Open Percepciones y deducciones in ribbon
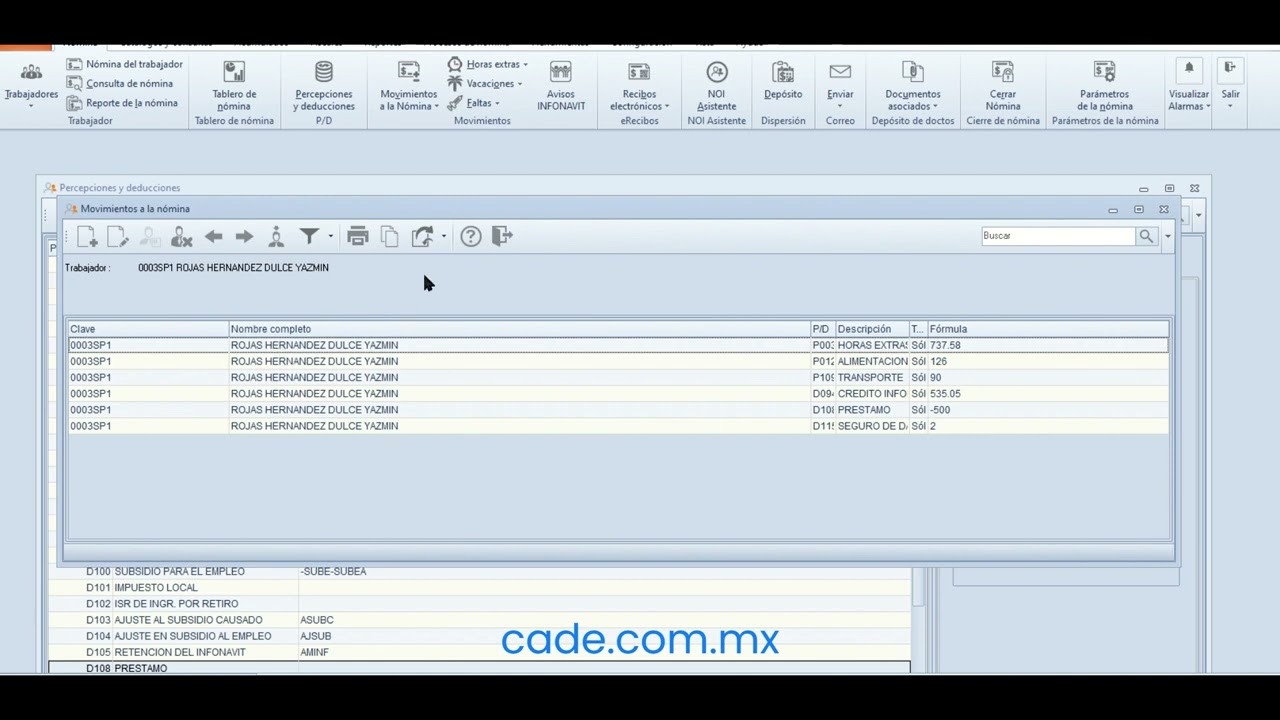 click(324, 85)
